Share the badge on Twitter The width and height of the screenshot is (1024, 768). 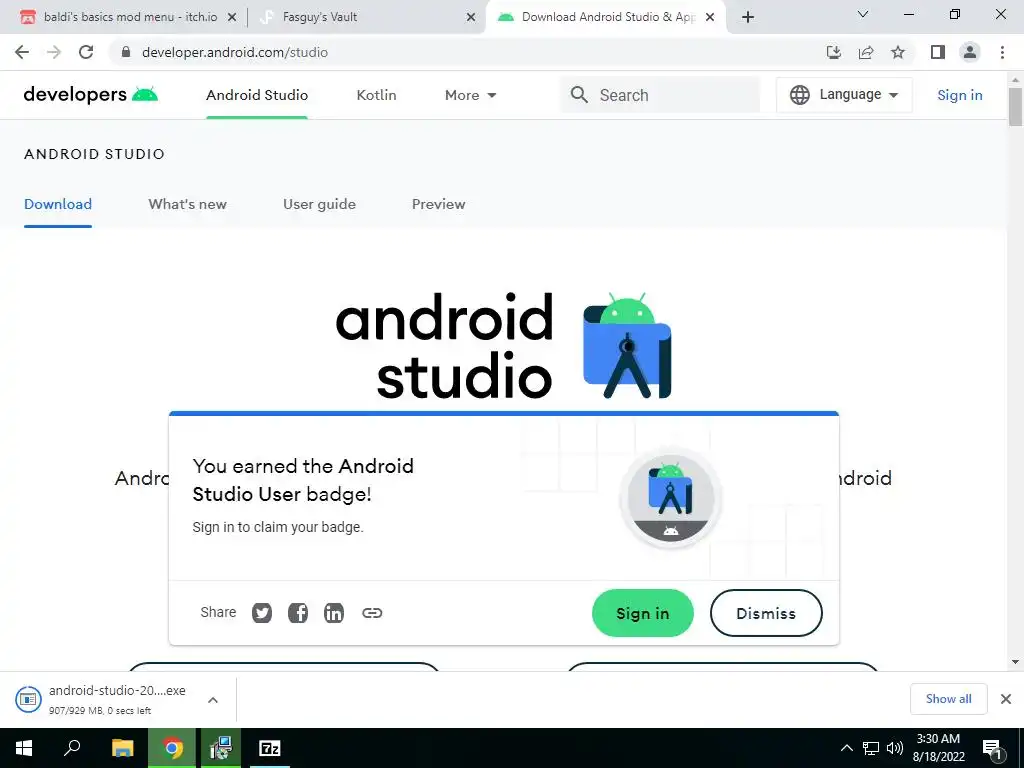point(262,613)
